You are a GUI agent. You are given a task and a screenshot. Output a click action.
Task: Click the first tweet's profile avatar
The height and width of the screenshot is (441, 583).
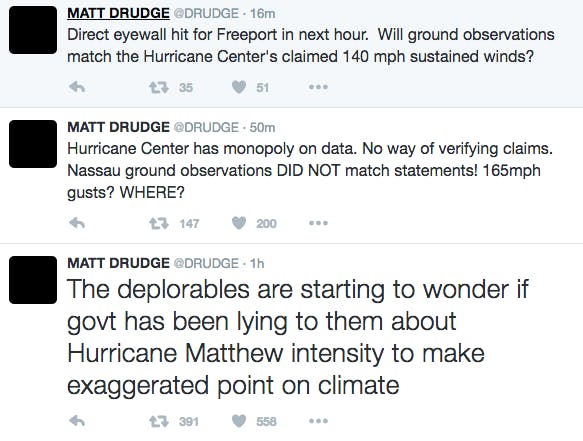[33, 30]
